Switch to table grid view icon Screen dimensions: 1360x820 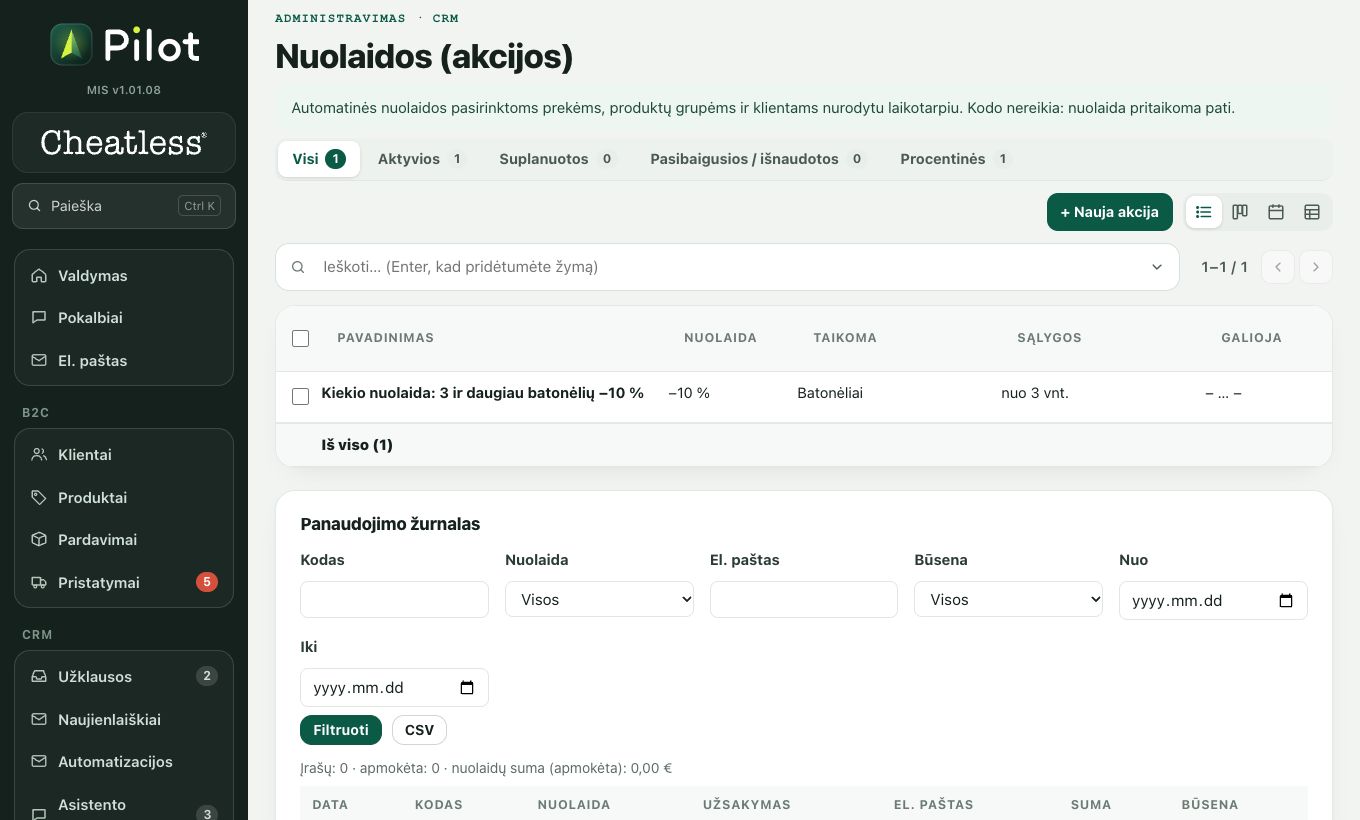(x=1312, y=212)
